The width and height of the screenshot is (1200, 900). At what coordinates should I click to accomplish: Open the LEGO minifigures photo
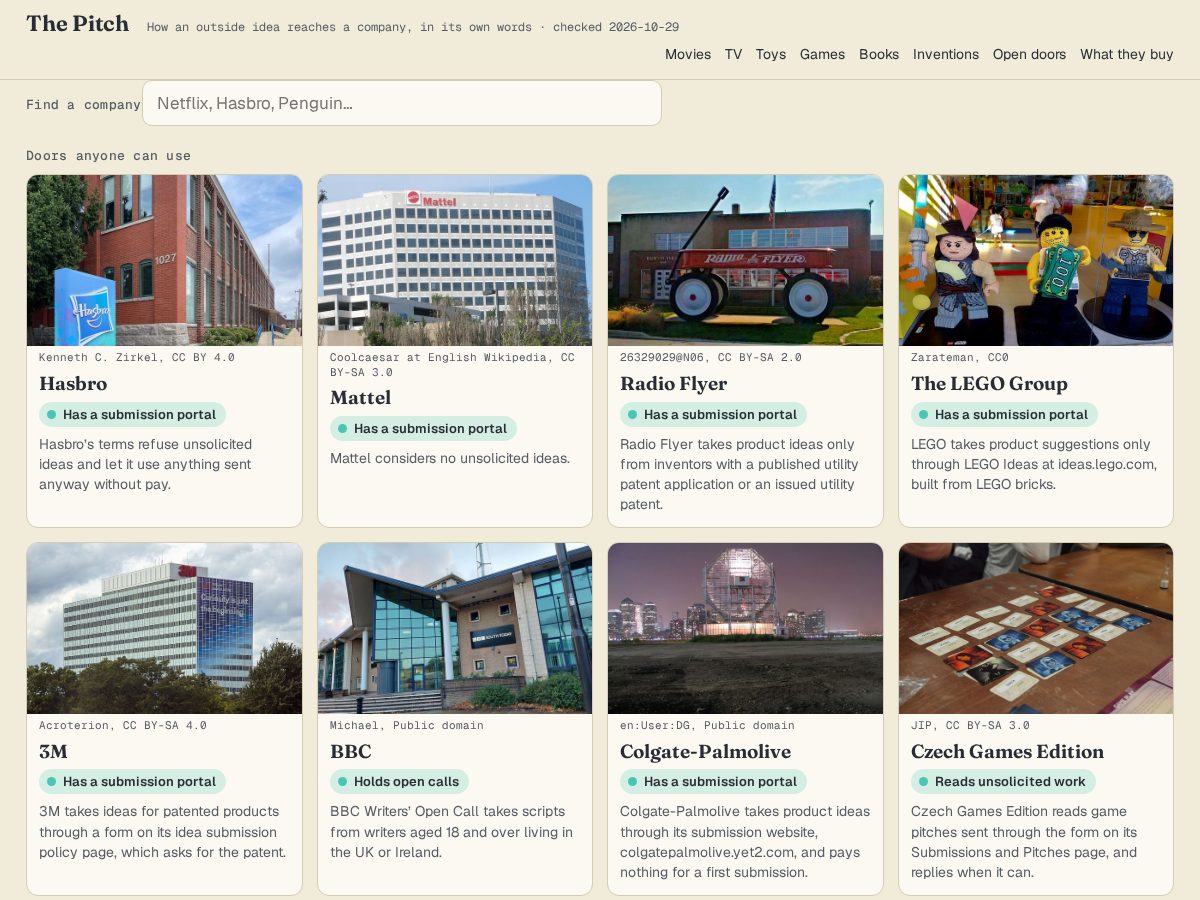coord(1036,260)
